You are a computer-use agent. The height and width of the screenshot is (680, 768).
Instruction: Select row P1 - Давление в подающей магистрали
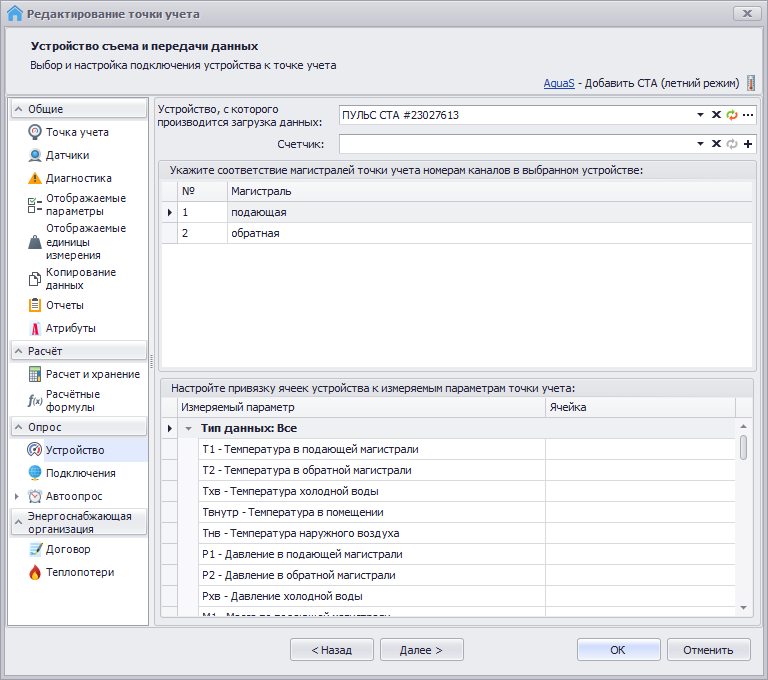click(449, 555)
